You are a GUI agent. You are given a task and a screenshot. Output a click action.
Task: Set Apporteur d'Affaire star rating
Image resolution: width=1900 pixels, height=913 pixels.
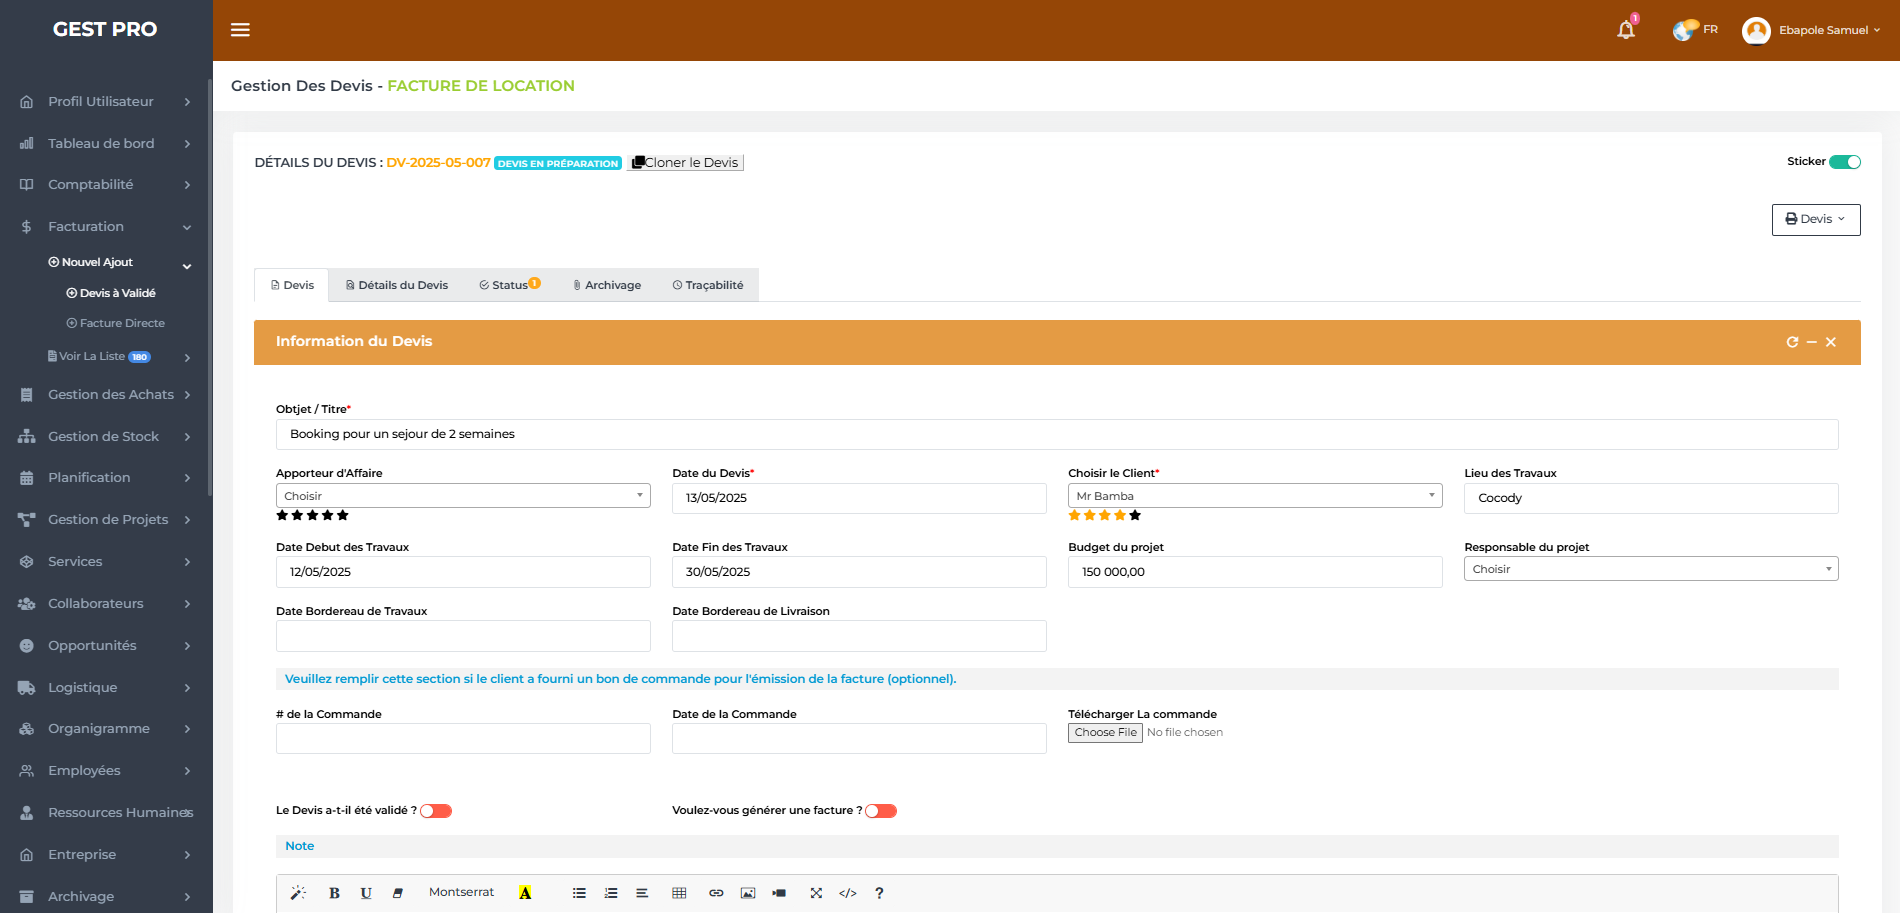[312, 515]
